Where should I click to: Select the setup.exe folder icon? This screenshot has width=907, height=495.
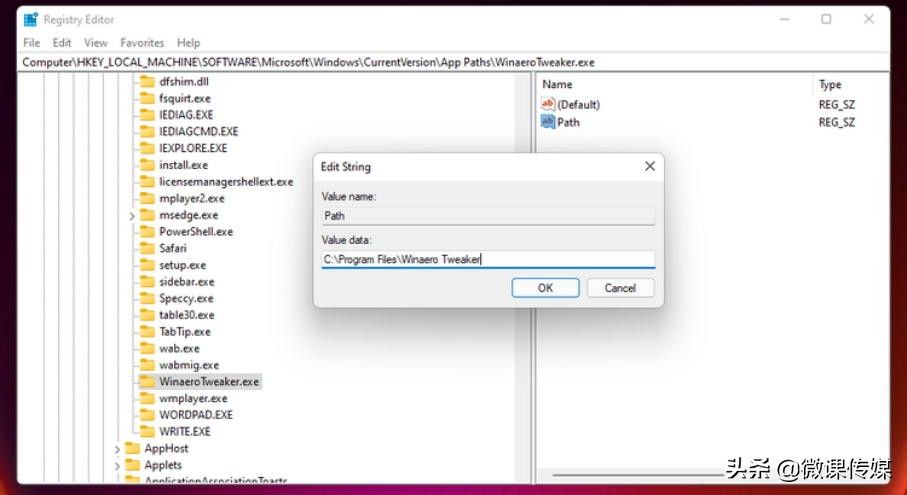click(x=148, y=265)
